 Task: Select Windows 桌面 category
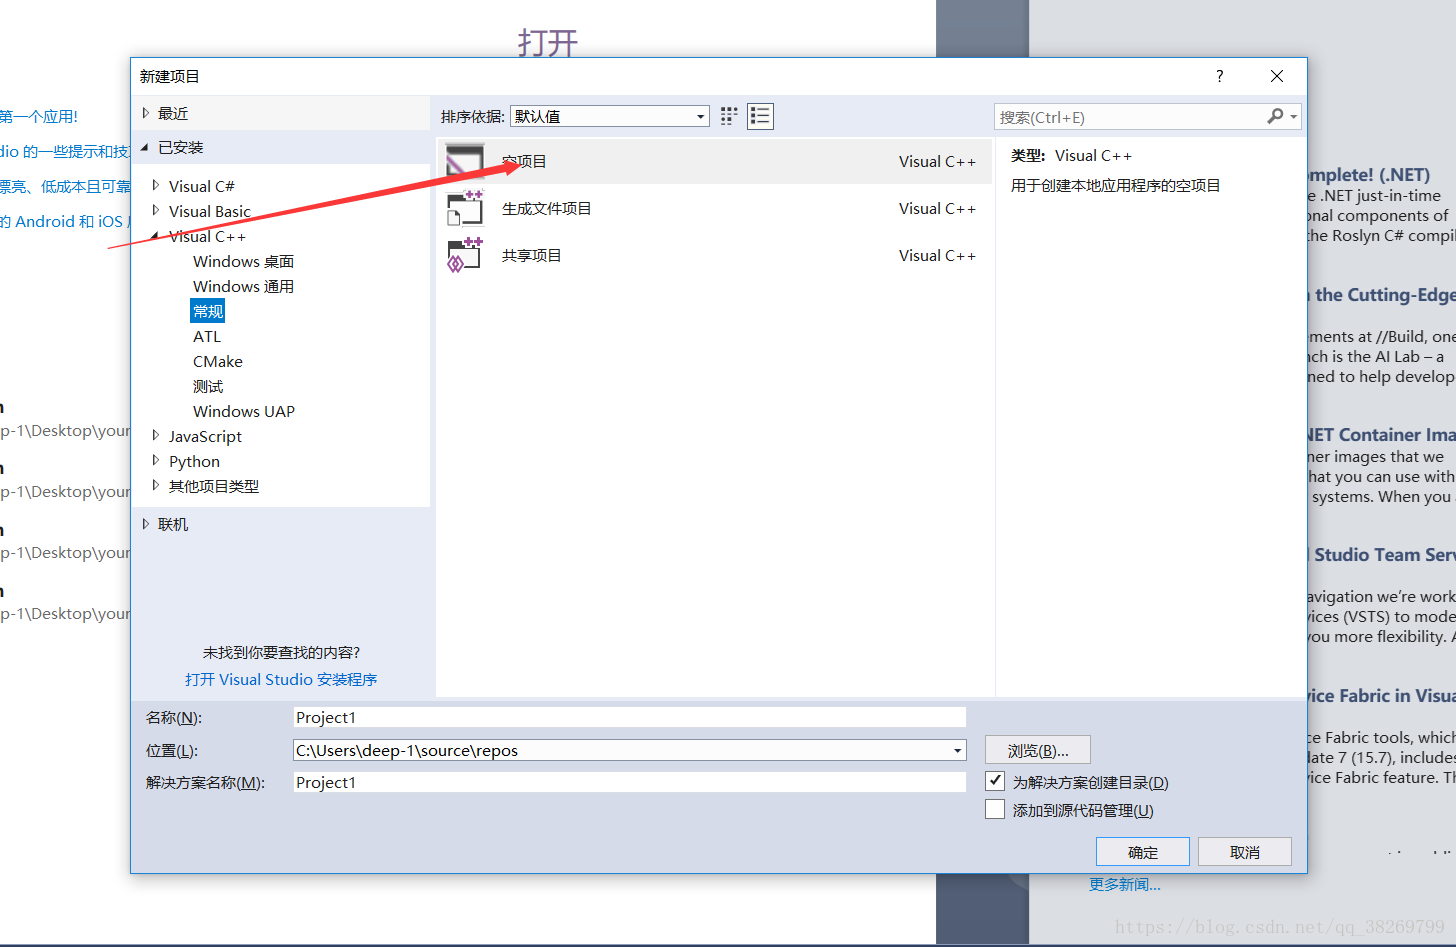coord(243,261)
